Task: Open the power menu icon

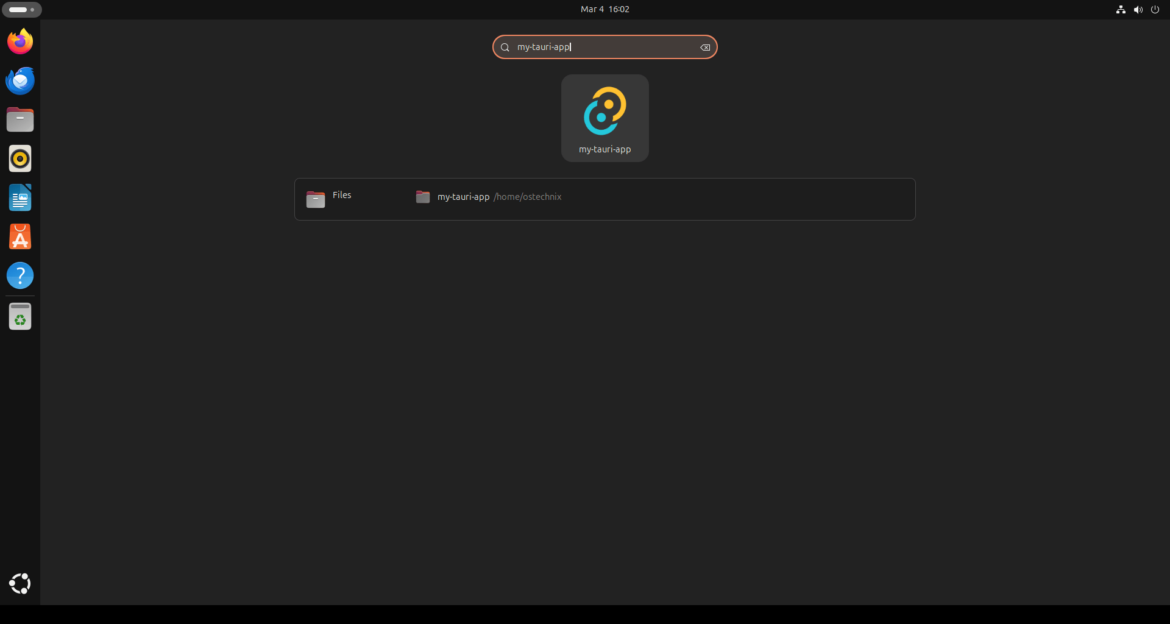Action: tap(1155, 9)
